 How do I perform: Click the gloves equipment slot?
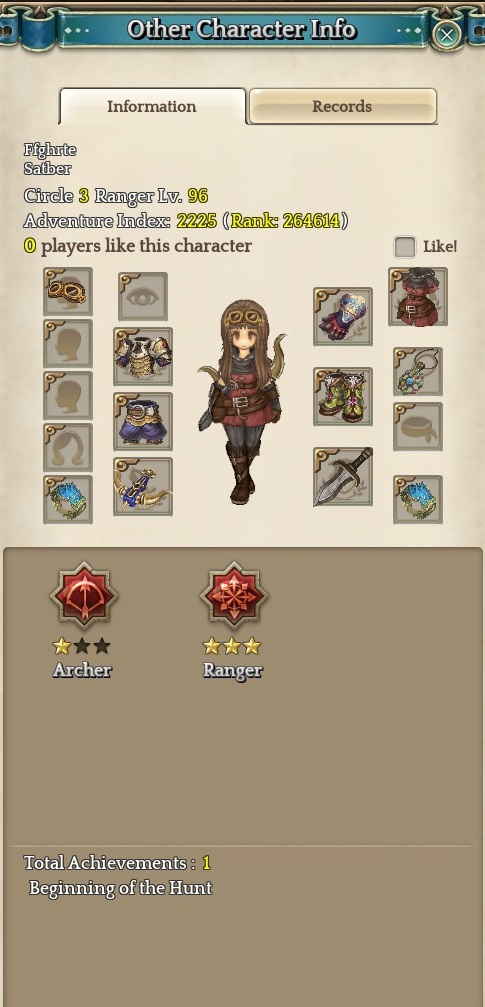(343, 316)
